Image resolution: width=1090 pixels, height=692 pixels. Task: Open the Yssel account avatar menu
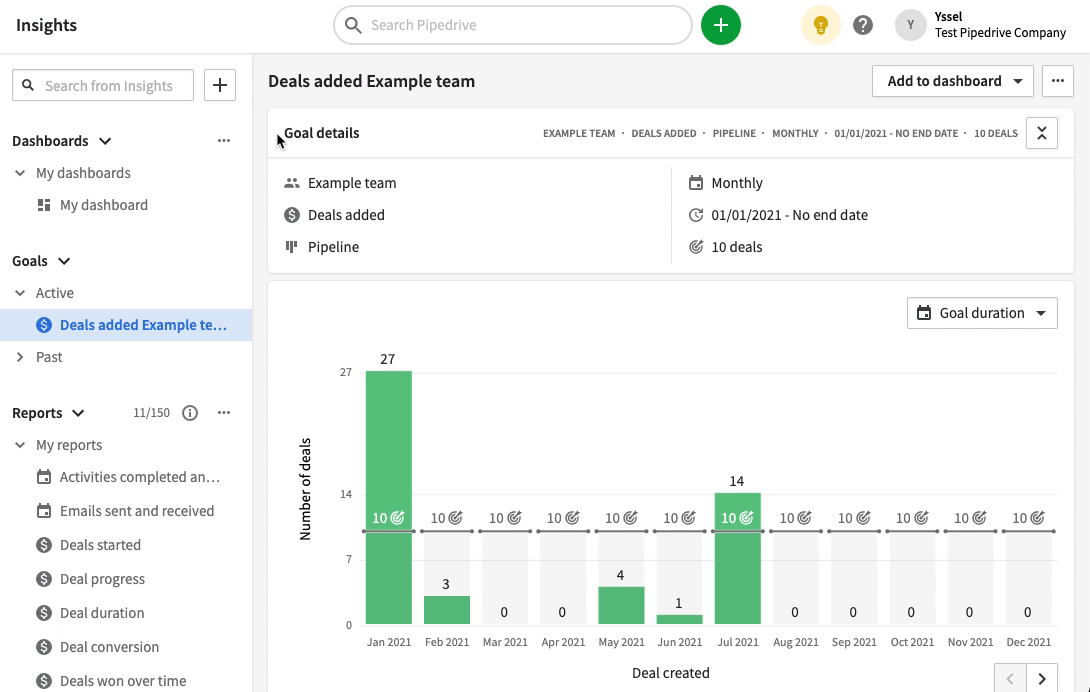[910, 25]
